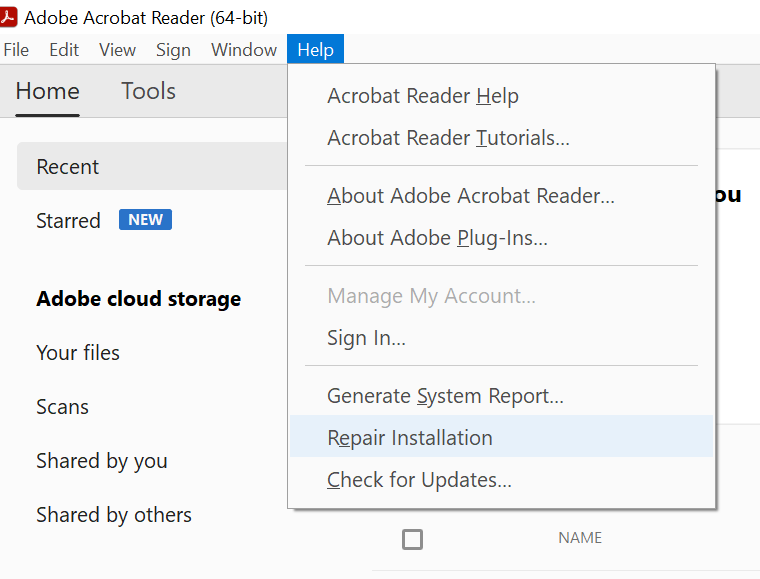Sort the list by NAME column header

580,538
